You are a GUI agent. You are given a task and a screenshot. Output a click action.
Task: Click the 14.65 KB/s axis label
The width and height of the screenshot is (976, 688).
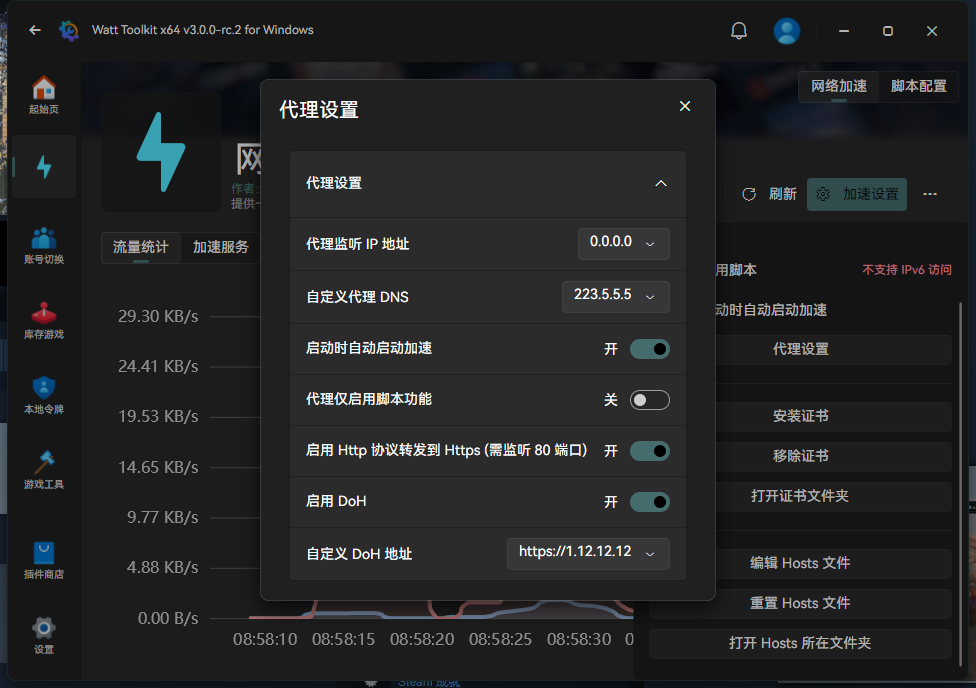(x=158, y=467)
